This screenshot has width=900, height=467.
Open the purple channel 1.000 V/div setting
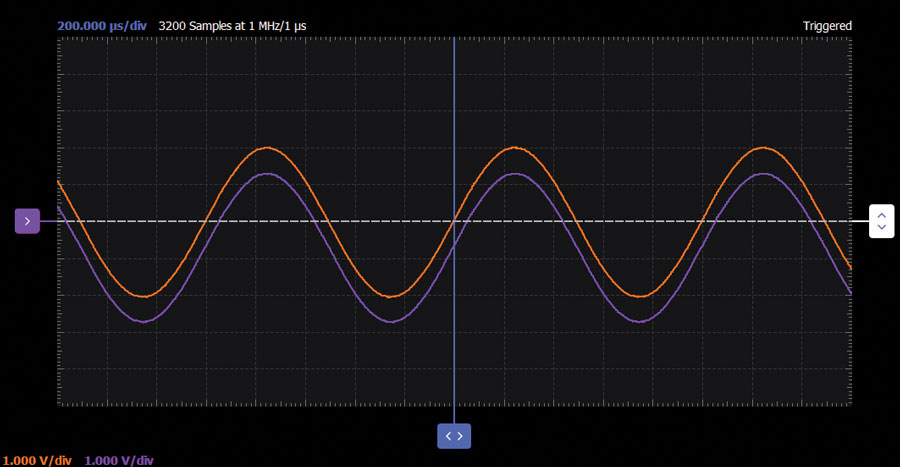click(119, 460)
